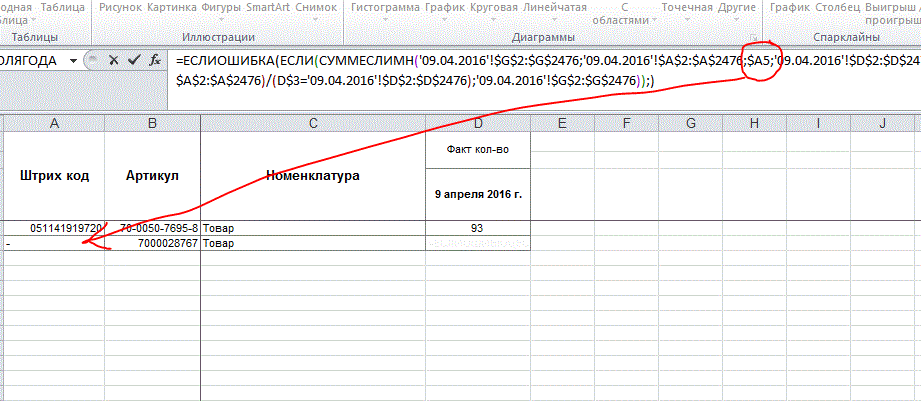The height and width of the screenshot is (401, 921).
Task: Select column F header
Action: [x=626, y=123]
